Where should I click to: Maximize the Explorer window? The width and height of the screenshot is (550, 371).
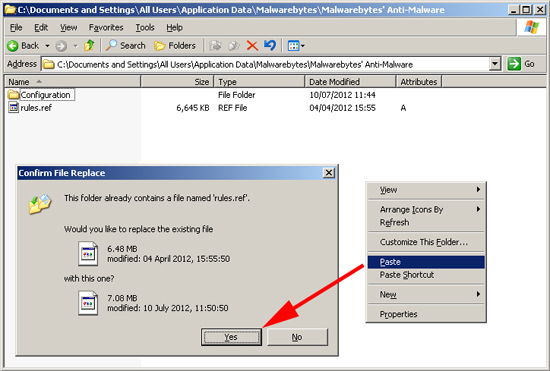point(526,9)
